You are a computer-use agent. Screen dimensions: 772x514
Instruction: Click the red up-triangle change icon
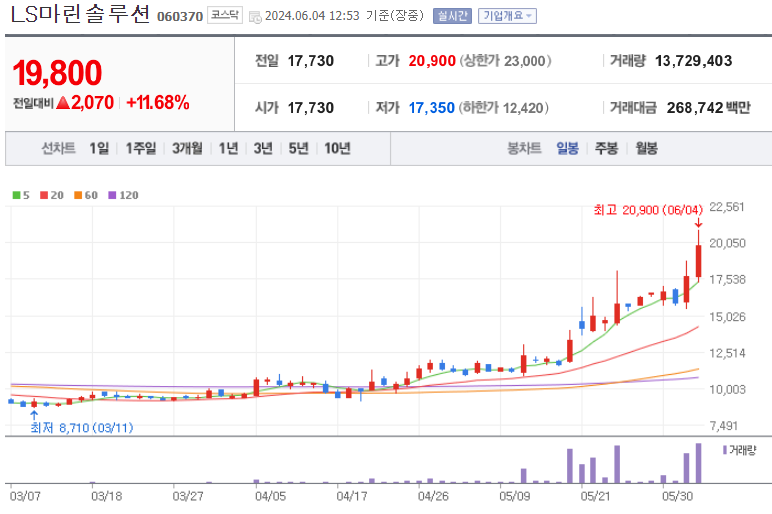click(63, 103)
